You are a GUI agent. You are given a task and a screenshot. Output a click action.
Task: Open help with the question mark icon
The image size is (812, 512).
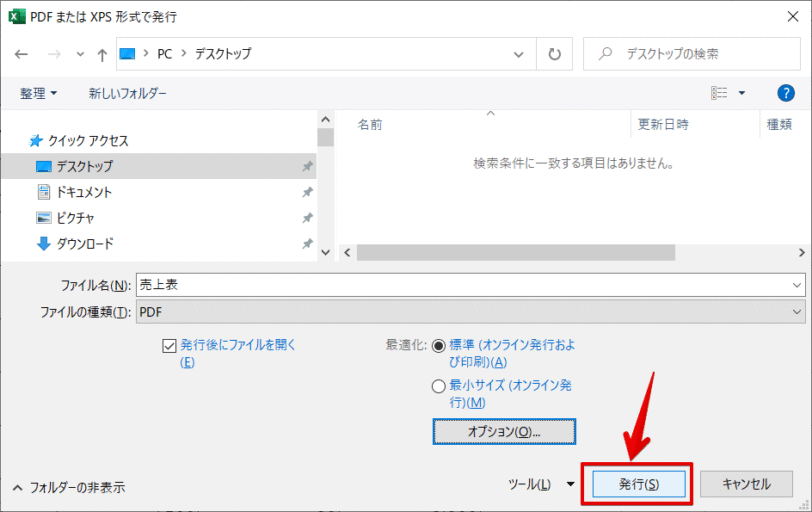click(x=786, y=93)
